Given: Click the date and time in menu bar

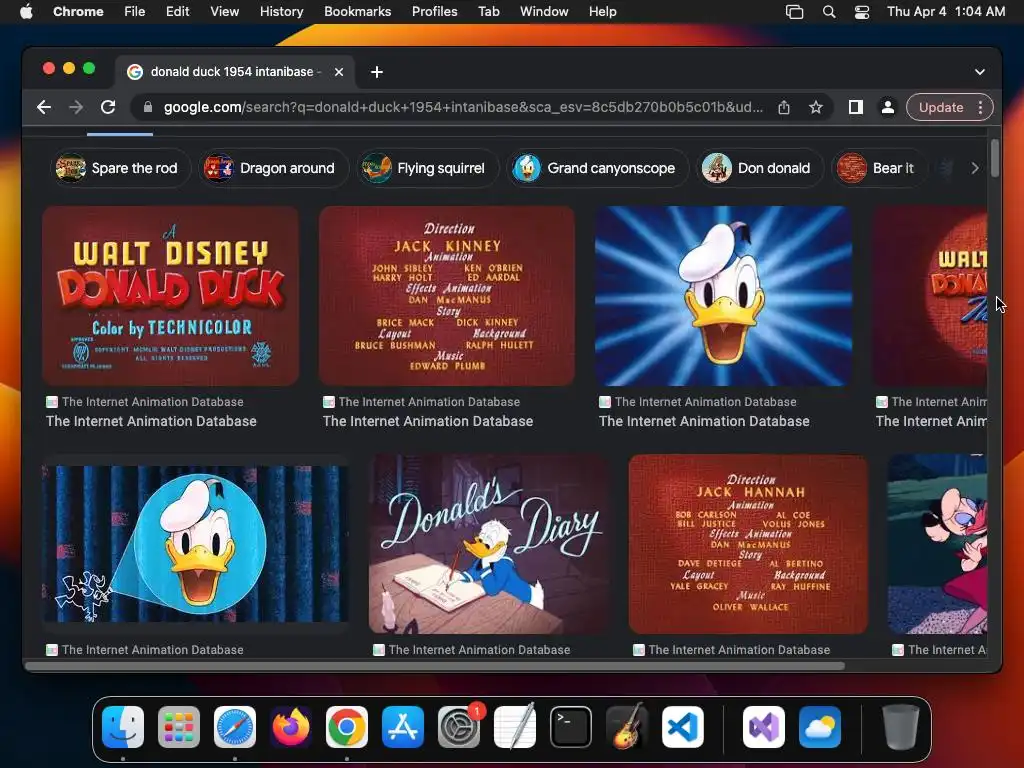Looking at the screenshot, I should click(946, 12).
